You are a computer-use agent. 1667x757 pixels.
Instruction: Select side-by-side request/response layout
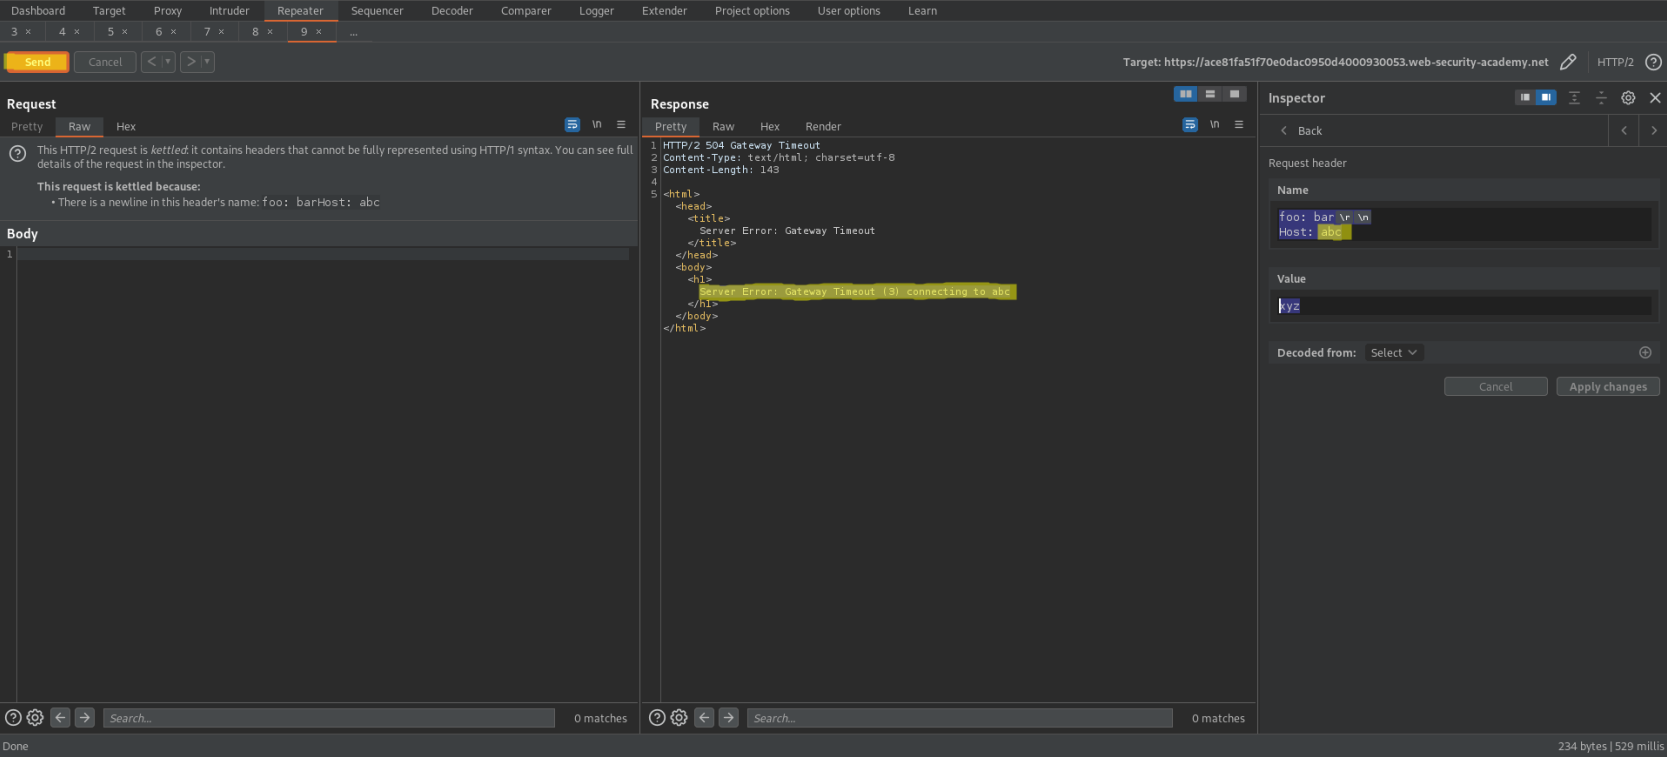[1186, 94]
